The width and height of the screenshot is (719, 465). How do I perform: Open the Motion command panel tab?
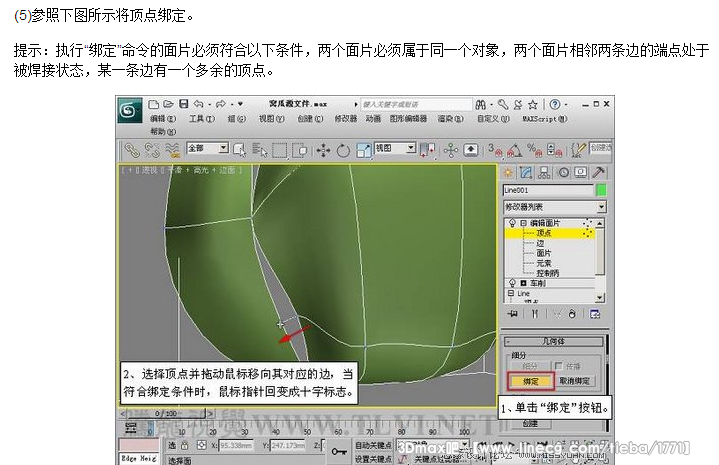pos(564,172)
